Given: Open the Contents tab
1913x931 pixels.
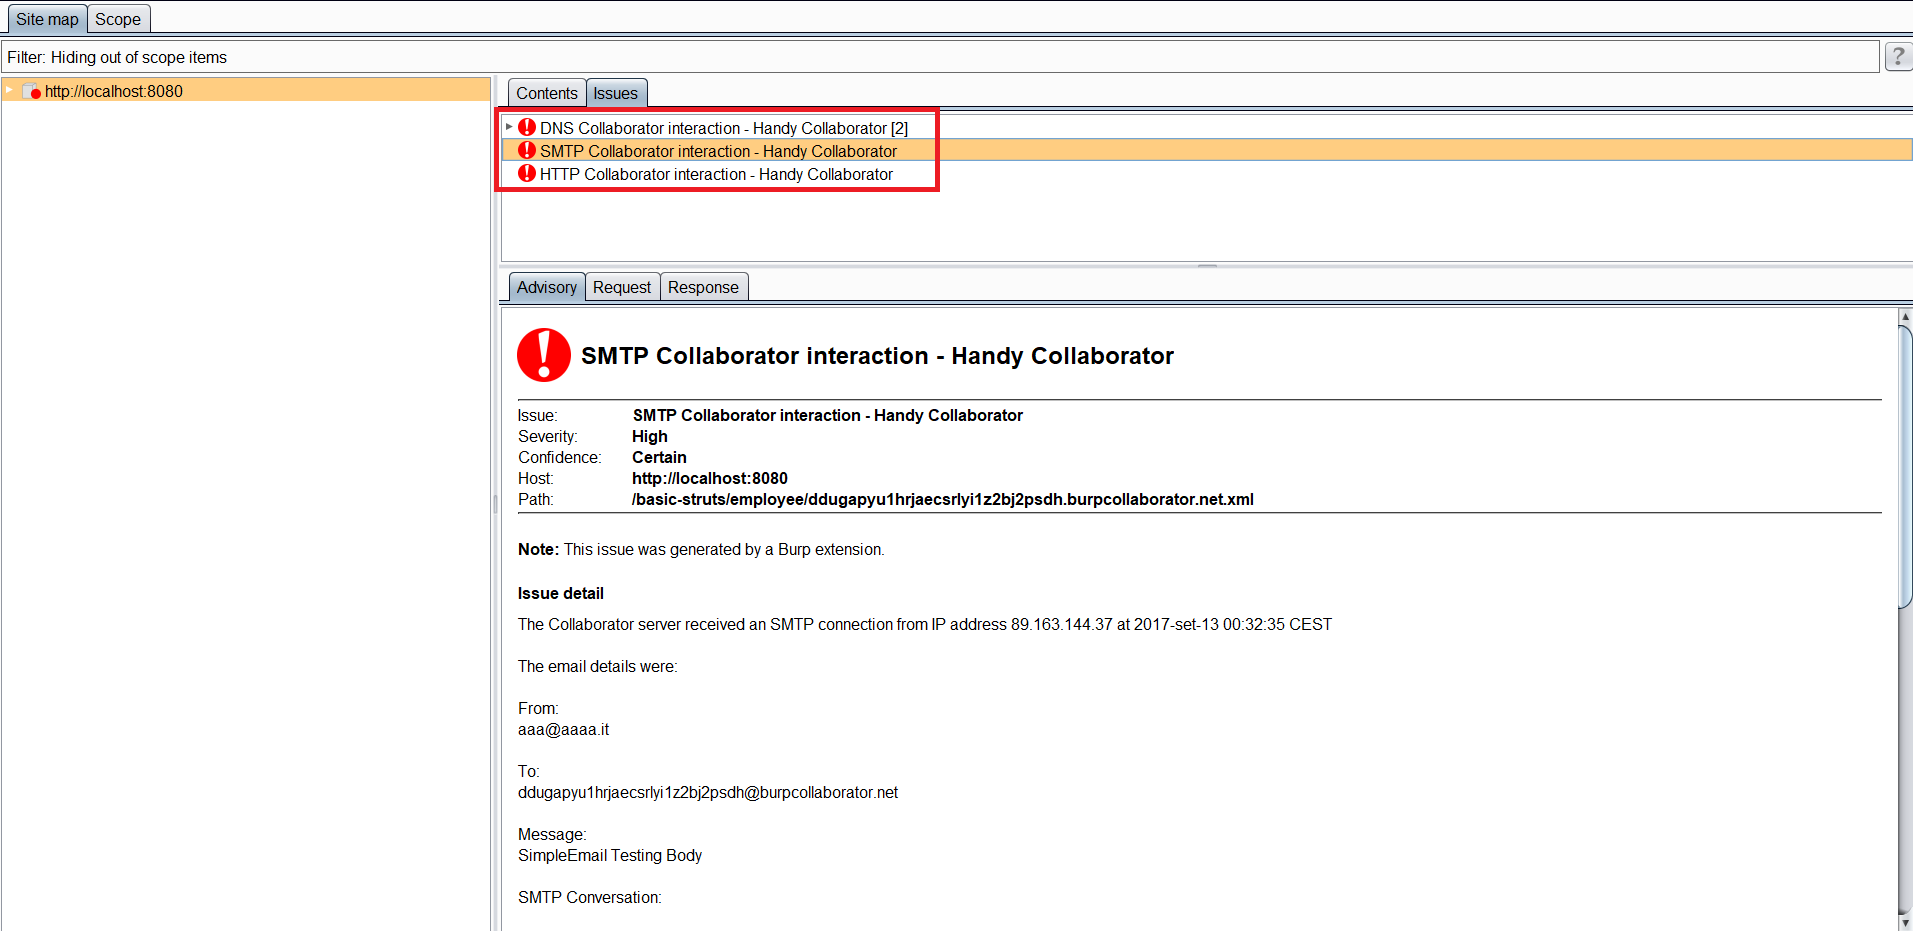Looking at the screenshot, I should coord(547,93).
